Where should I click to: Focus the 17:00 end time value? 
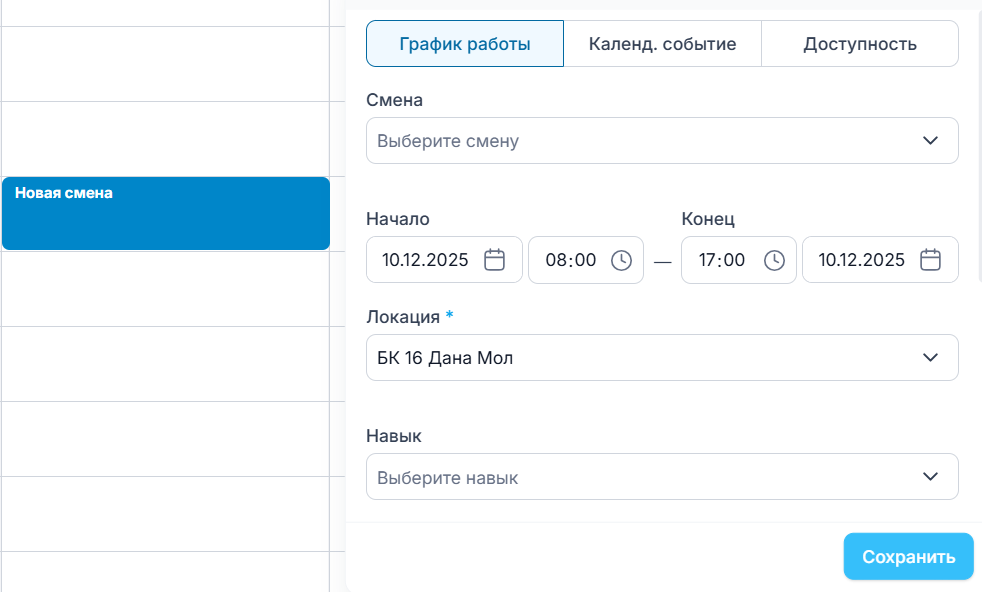[722, 260]
